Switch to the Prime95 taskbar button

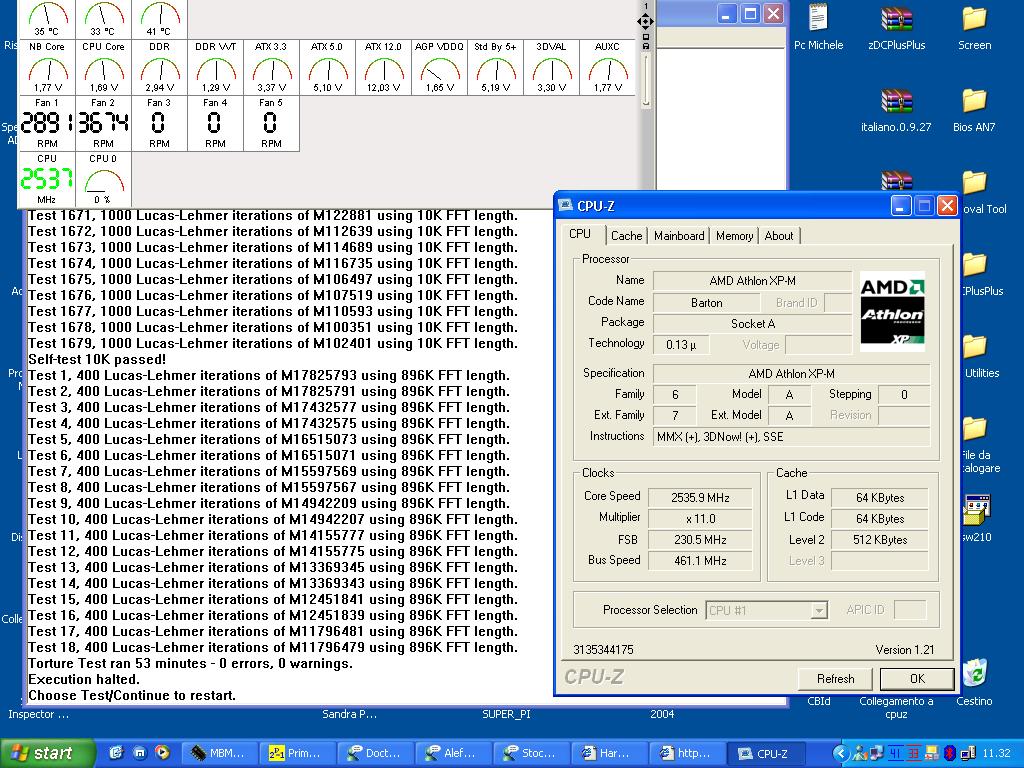pyautogui.click(x=297, y=753)
